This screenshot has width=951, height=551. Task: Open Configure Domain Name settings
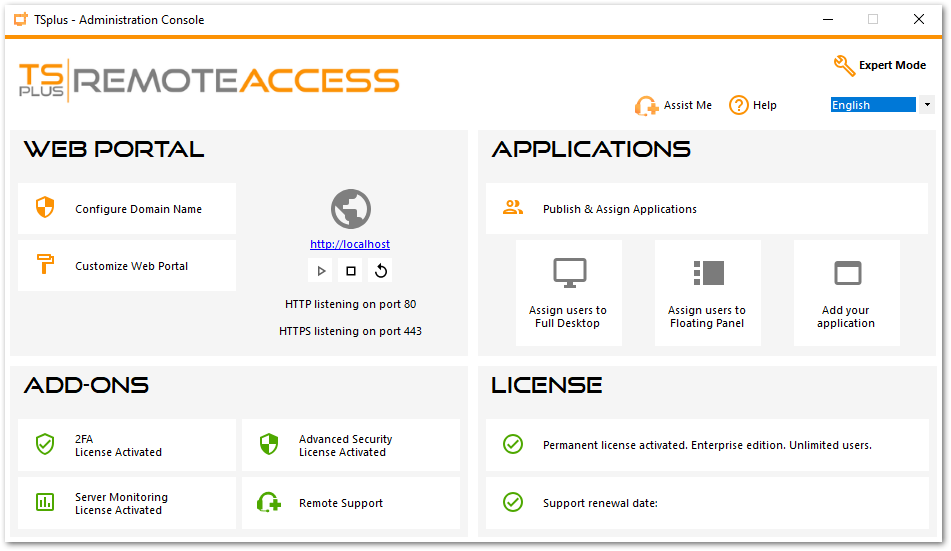(x=127, y=209)
